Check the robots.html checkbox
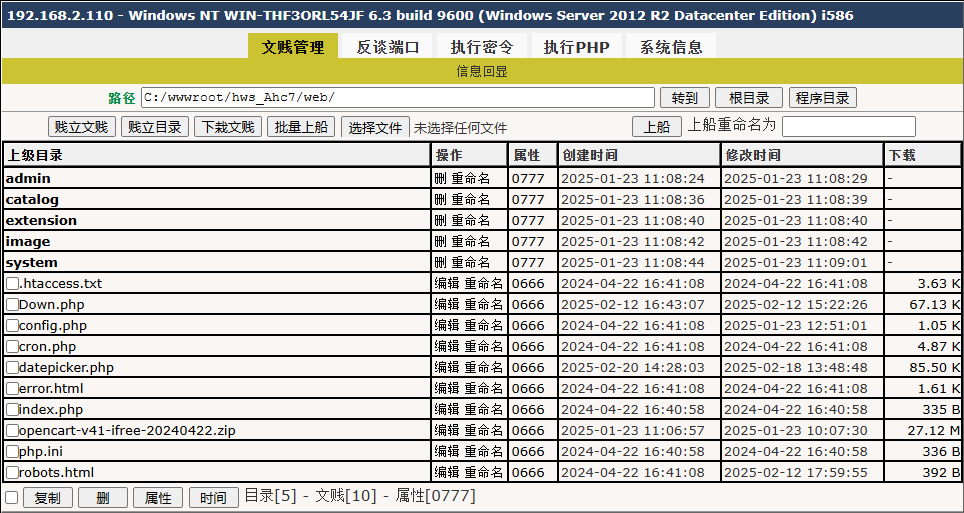The height and width of the screenshot is (513, 964). coord(12,472)
